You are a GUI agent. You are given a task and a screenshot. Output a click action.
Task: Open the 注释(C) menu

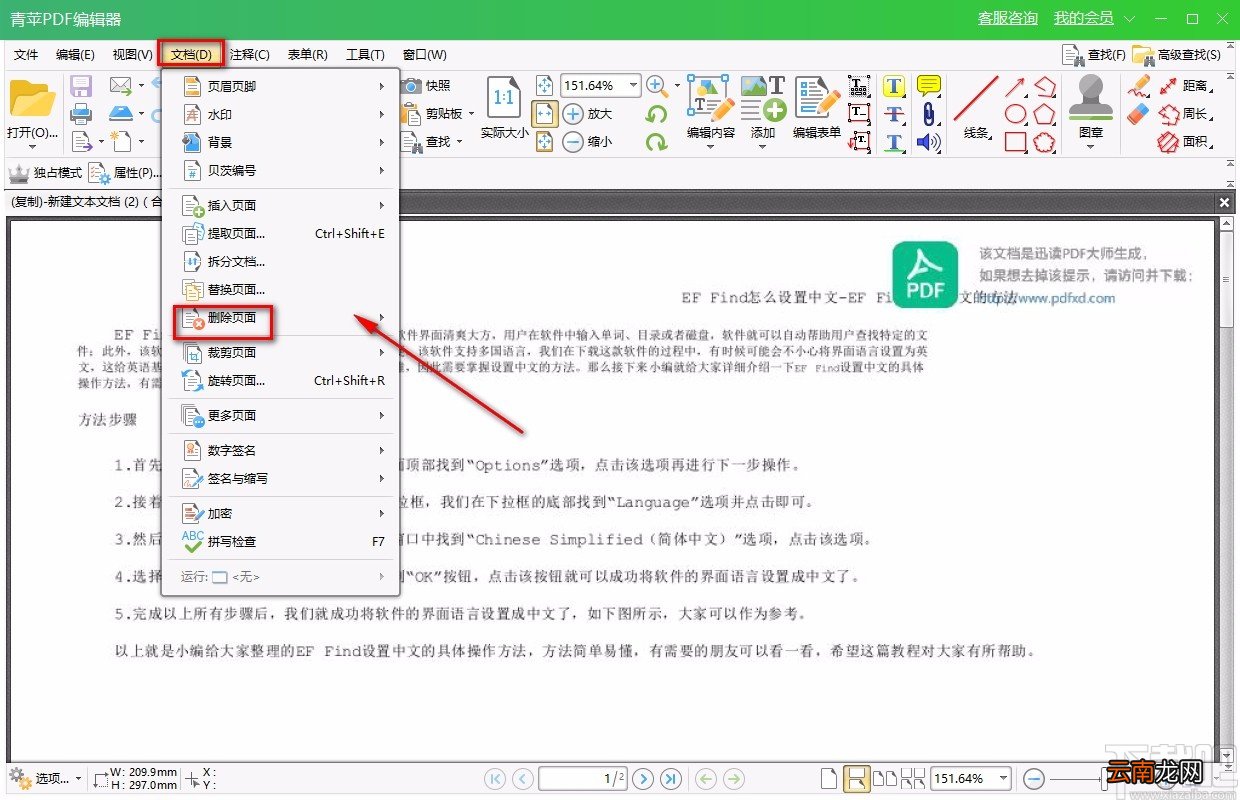pos(249,55)
